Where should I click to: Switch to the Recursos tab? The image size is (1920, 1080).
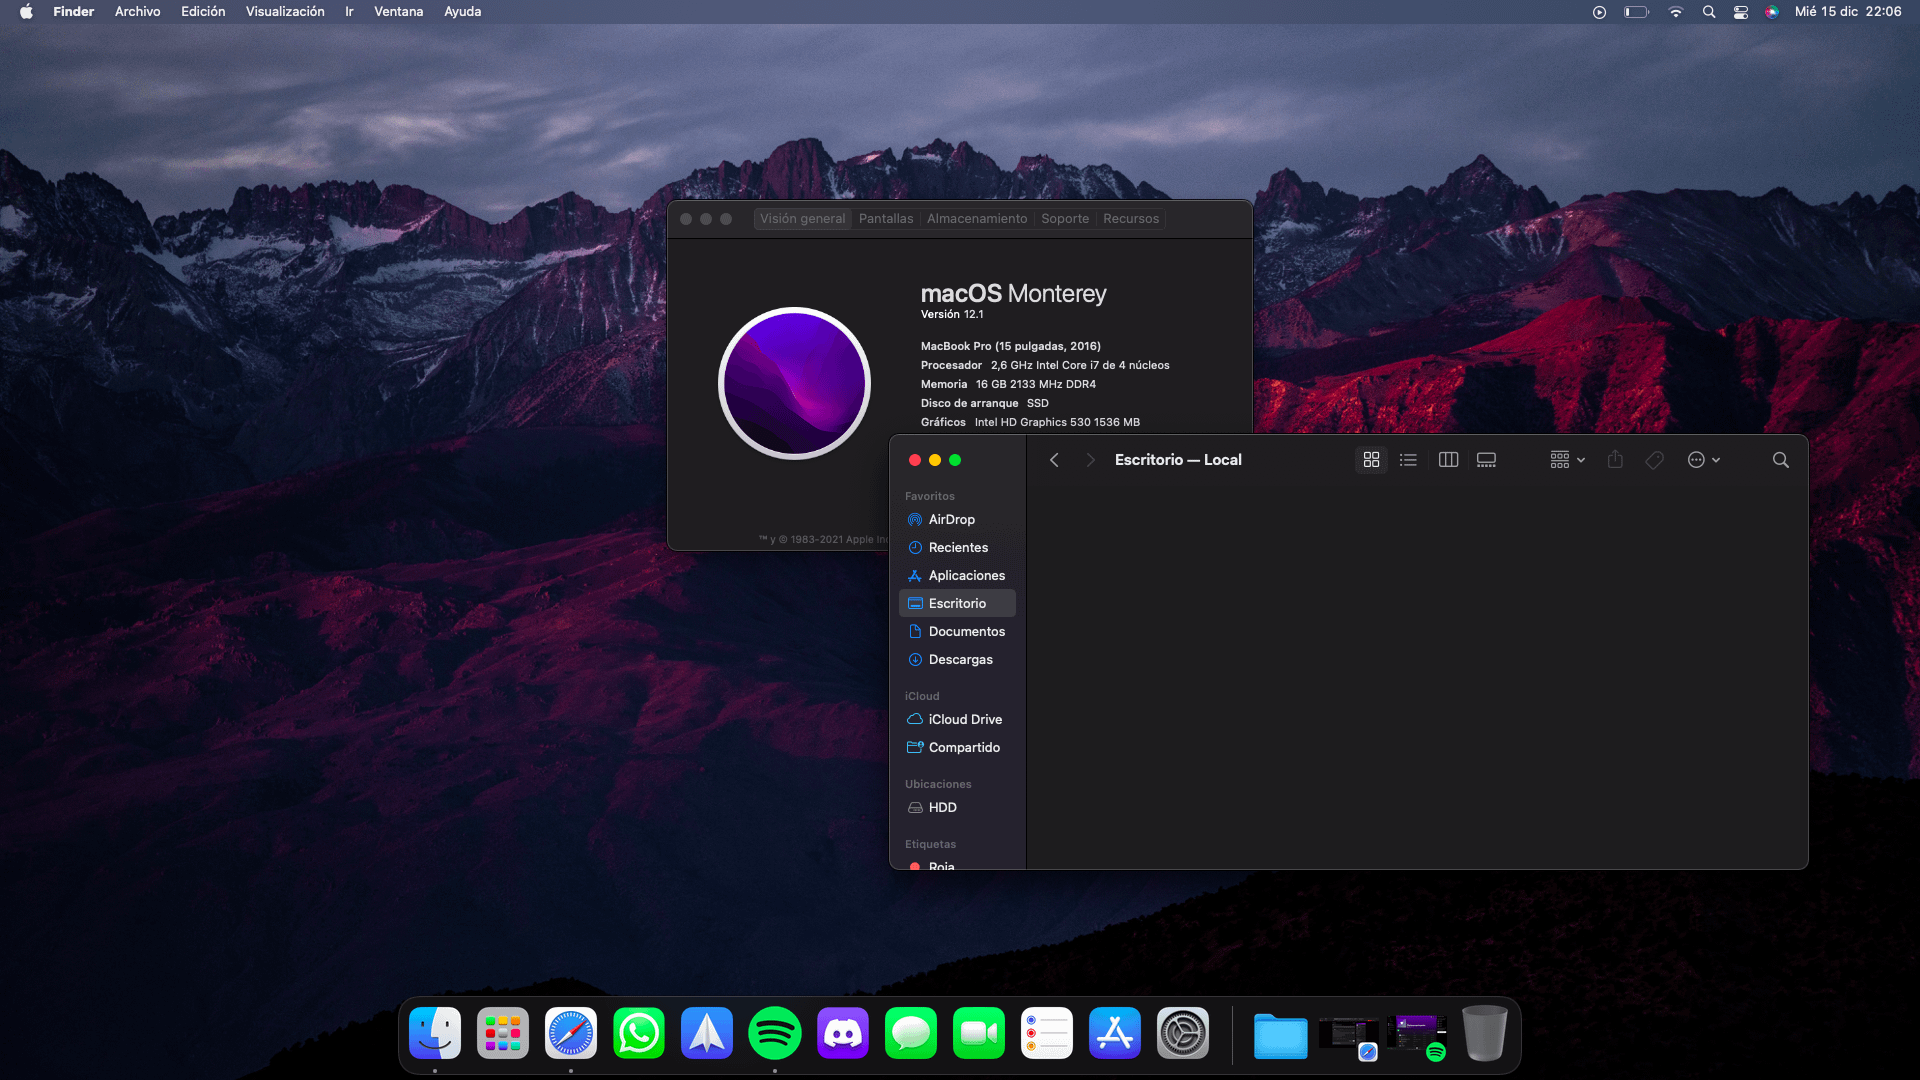[x=1131, y=219]
